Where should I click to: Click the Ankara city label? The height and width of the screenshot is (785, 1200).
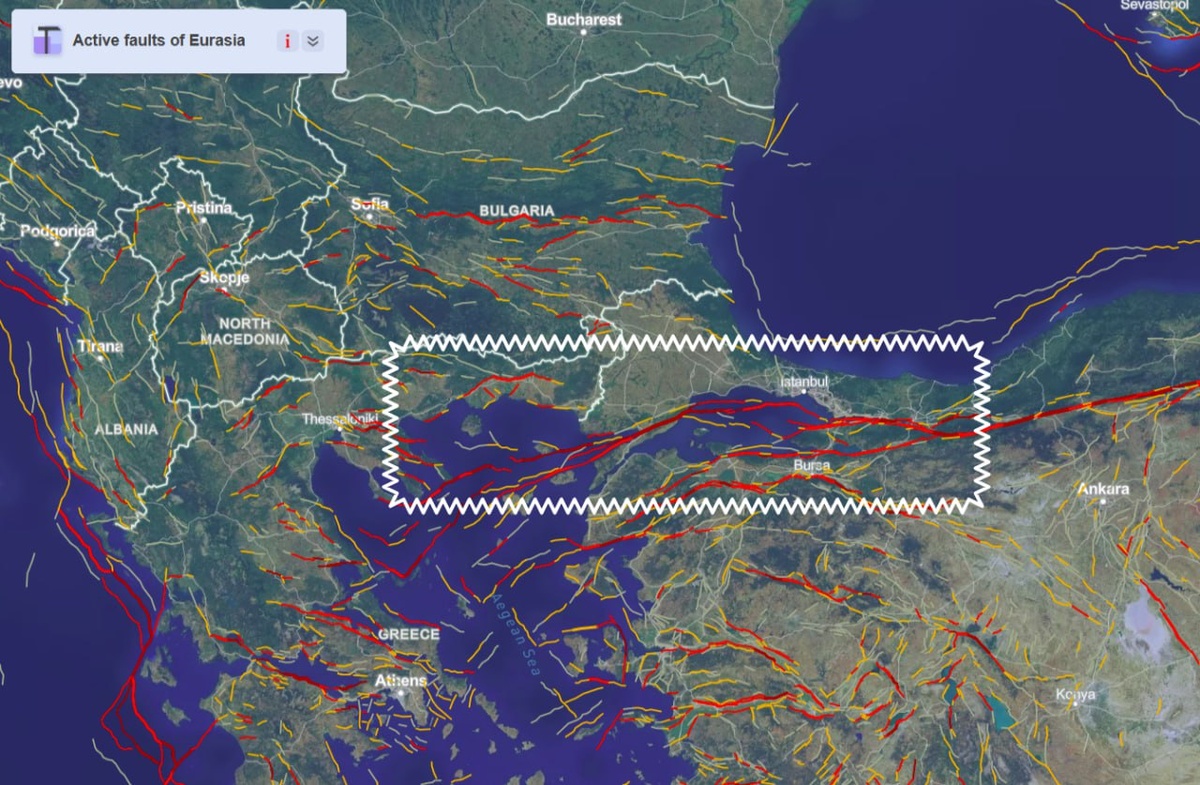[x=1104, y=489]
